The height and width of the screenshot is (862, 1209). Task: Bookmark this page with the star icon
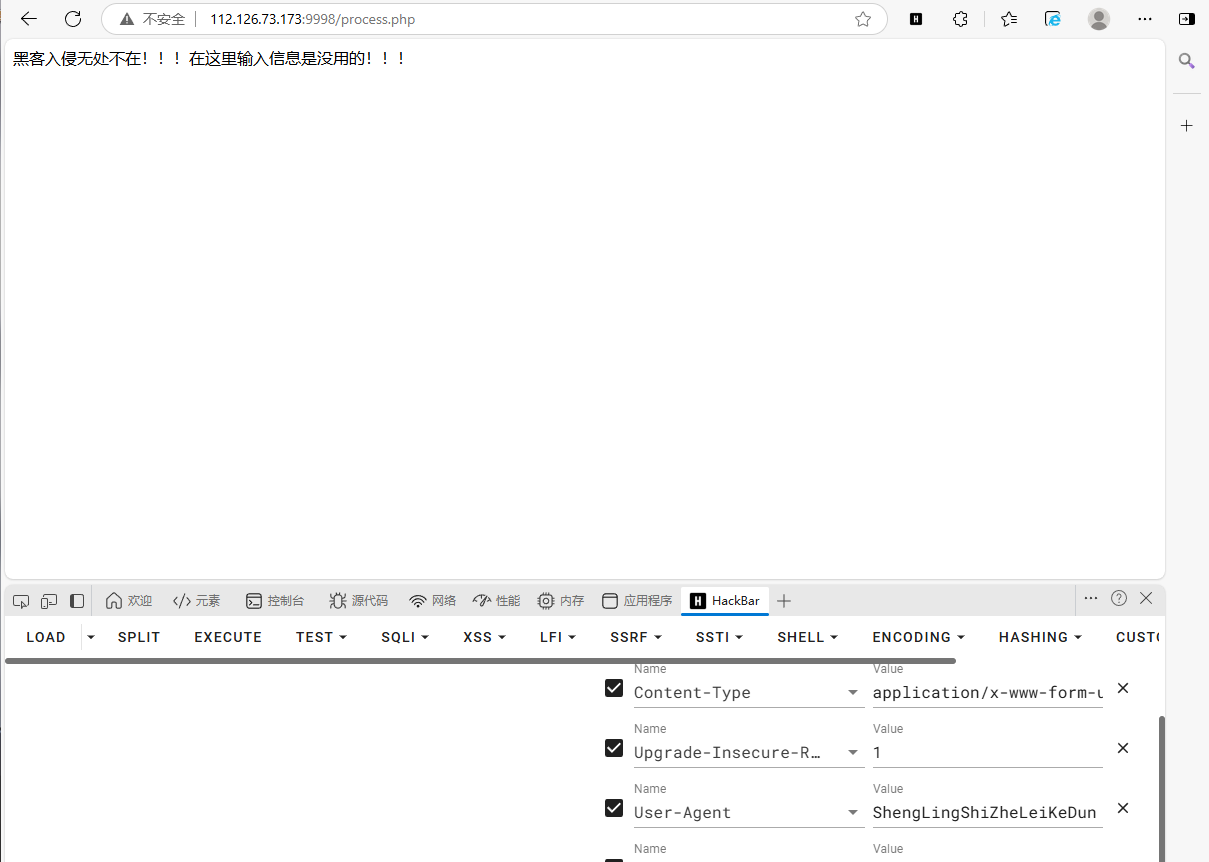(x=863, y=19)
